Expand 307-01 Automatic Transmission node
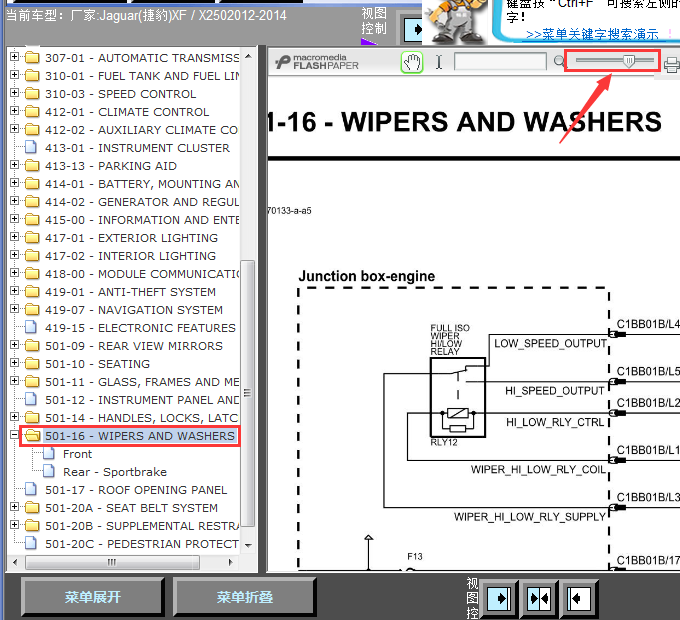 point(14,57)
